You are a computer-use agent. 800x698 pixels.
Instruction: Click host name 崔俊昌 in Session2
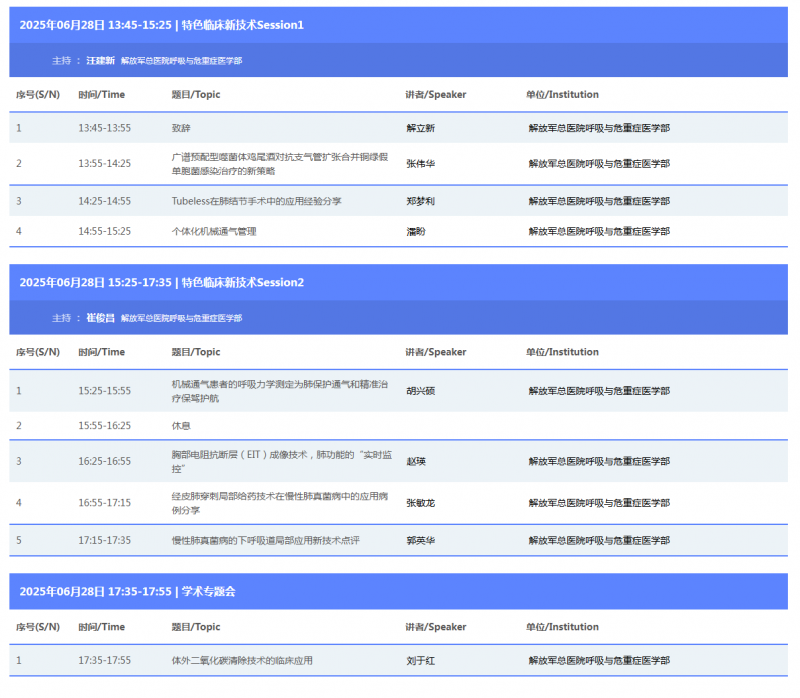point(101,318)
